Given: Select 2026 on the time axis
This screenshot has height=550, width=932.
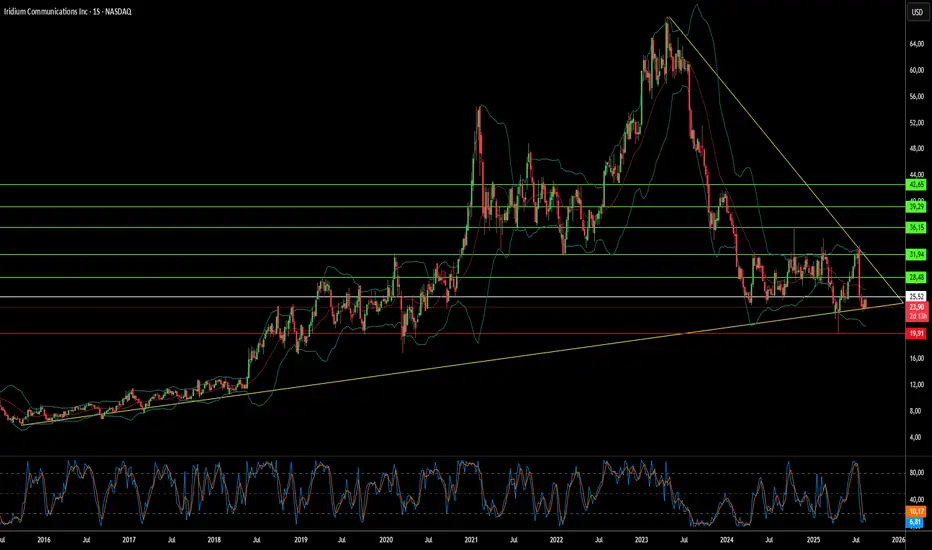Looking at the screenshot, I should (898, 538).
